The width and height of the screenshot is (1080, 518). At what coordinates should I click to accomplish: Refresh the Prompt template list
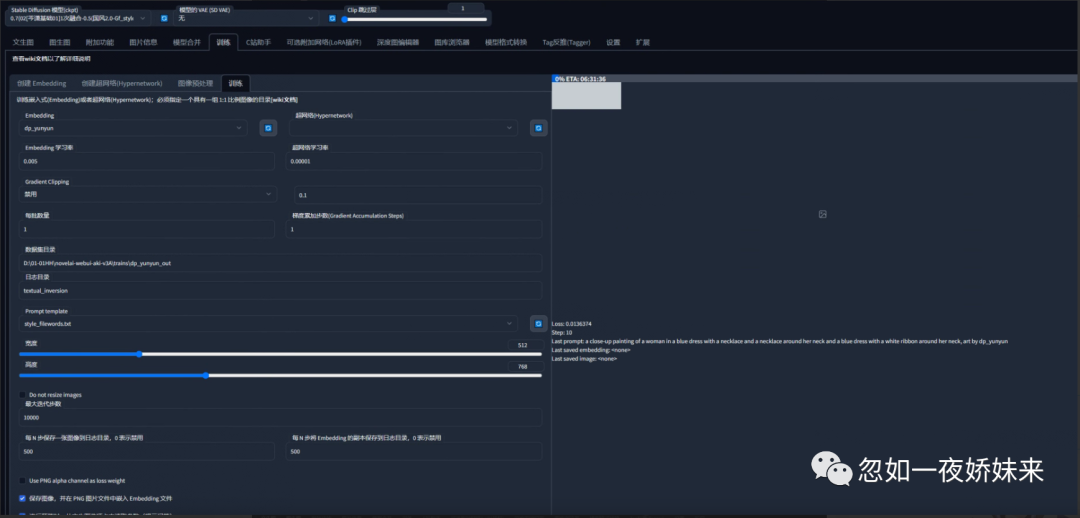click(539, 323)
